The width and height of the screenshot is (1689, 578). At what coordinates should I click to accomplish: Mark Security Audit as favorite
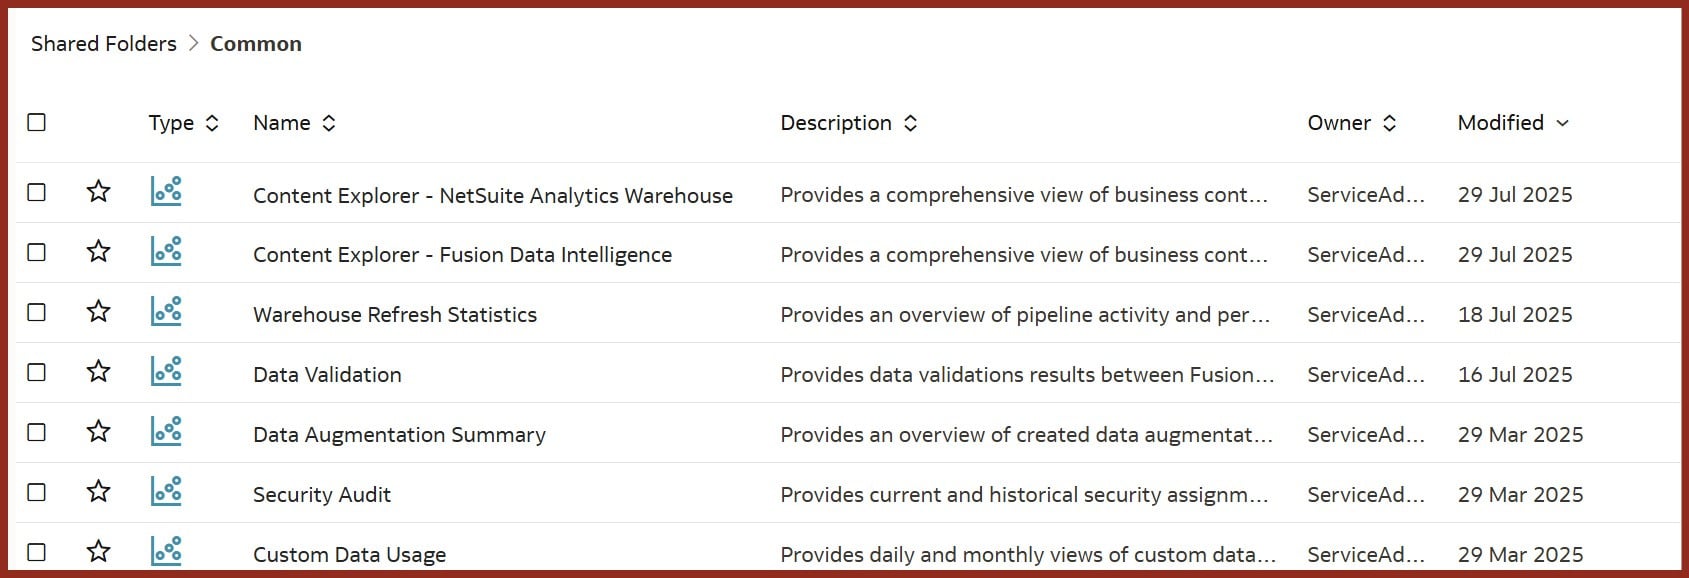(98, 492)
